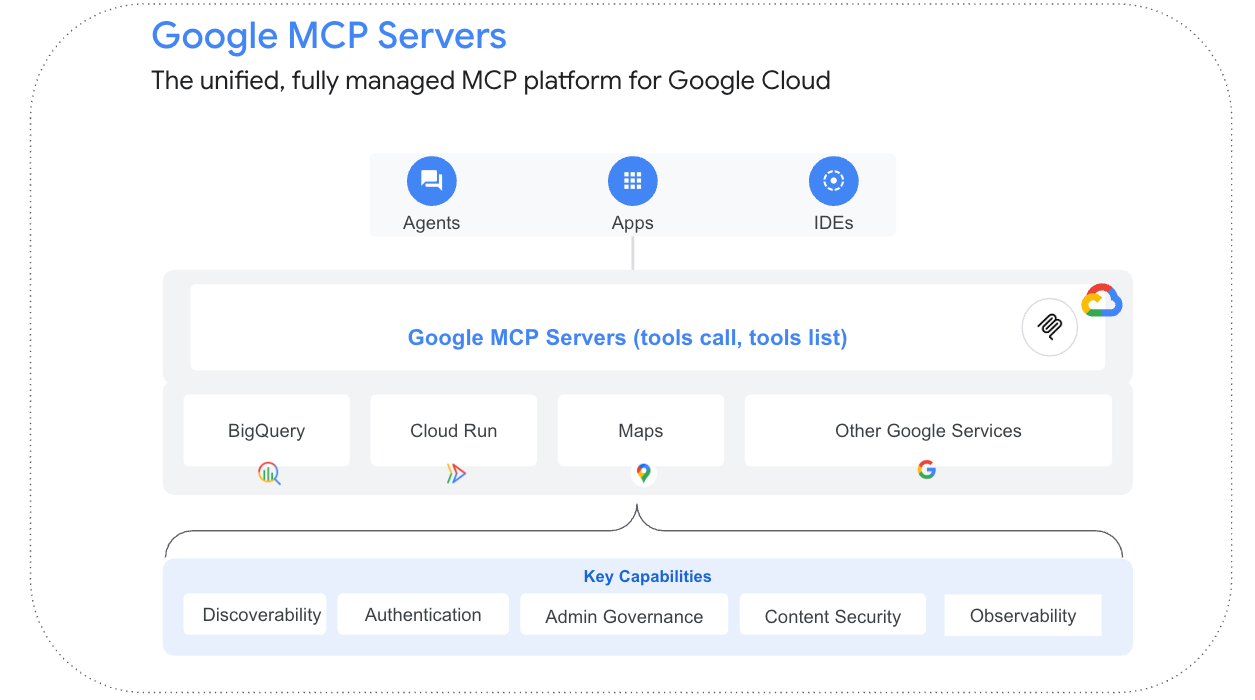Viewport: 1255px width, 700px height.
Task: Select the Observability capability chip
Action: [1022, 615]
